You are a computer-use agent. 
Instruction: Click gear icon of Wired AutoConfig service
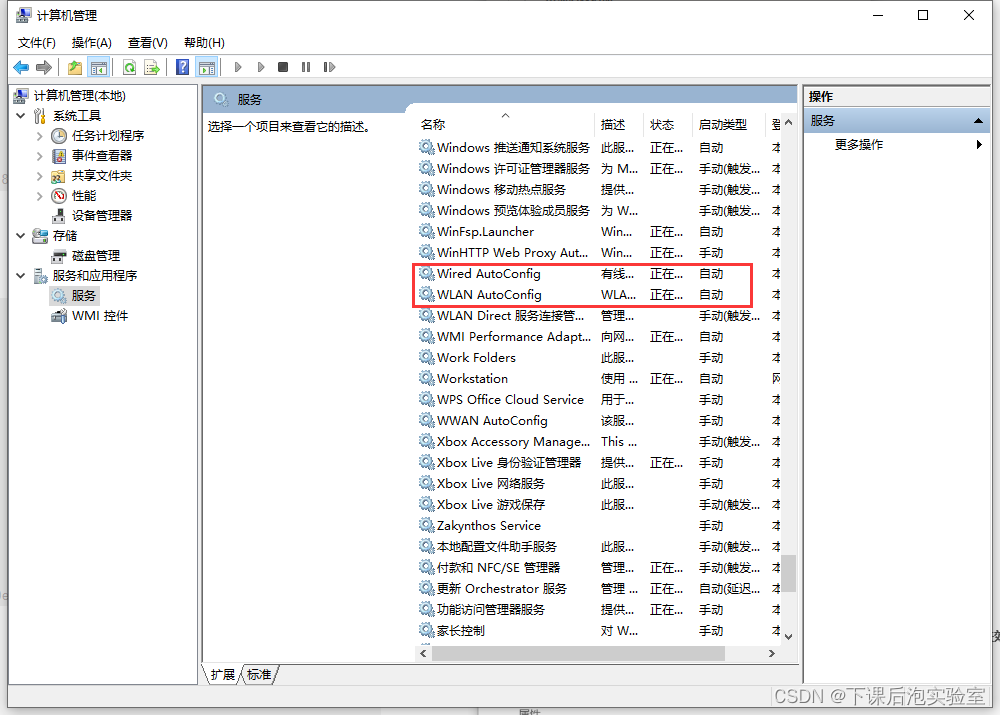(x=426, y=274)
